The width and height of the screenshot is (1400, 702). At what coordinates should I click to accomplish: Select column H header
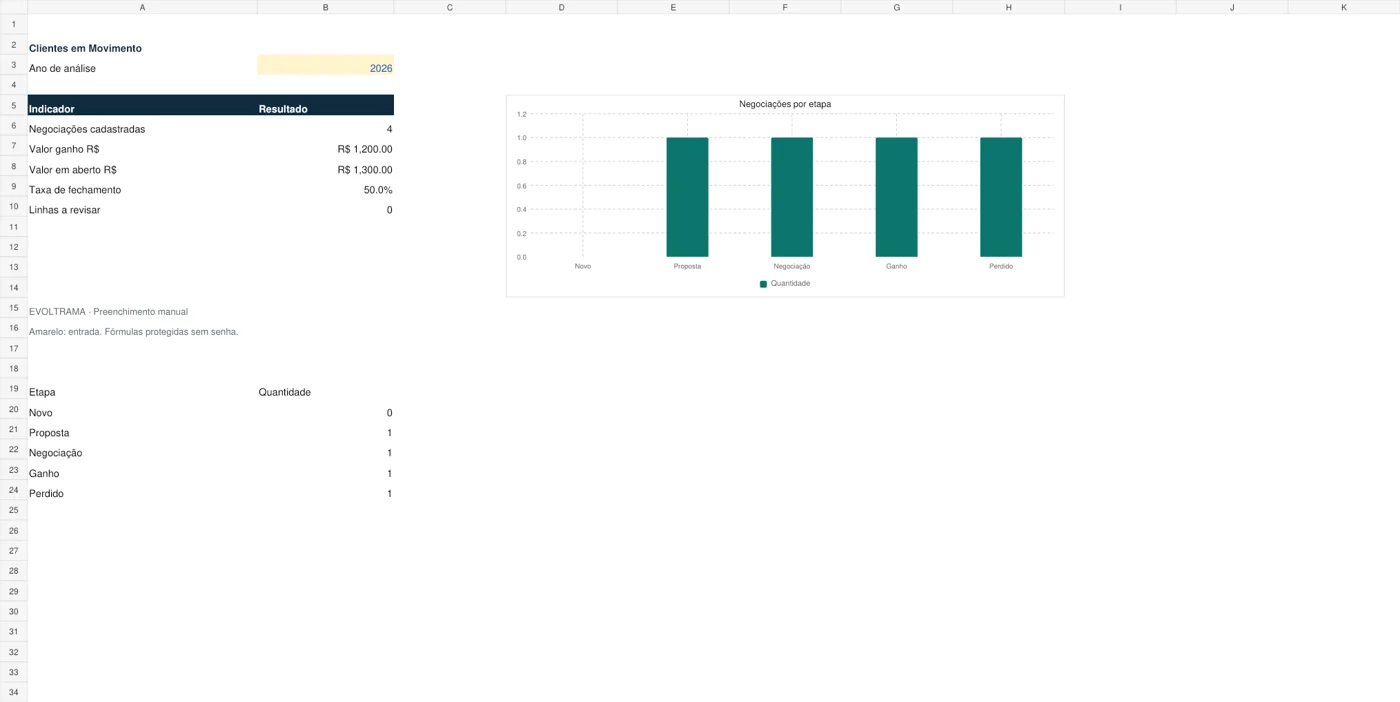(x=1008, y=7)
